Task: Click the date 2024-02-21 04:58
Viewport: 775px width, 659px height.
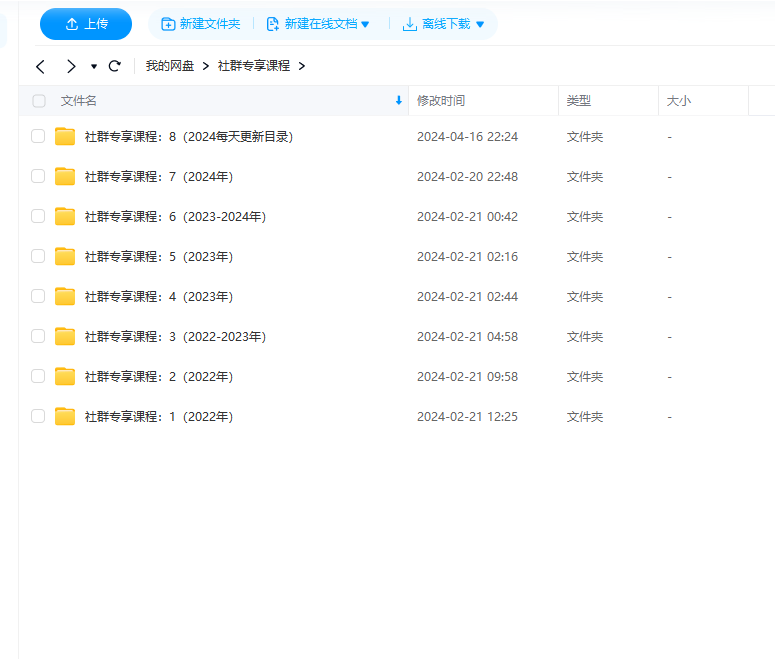Action: pos(467,337)
